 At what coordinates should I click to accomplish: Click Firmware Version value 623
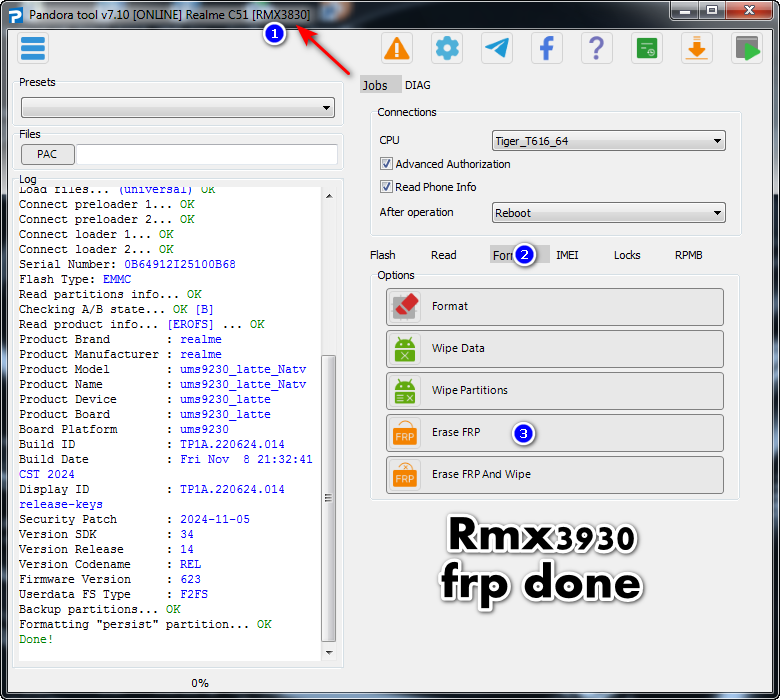191,579
